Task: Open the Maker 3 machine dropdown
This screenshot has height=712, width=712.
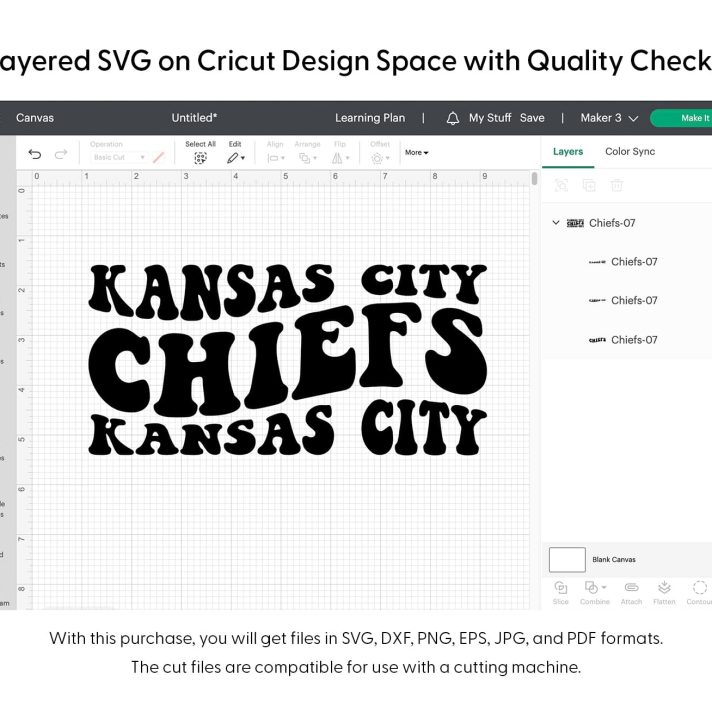Action: pos(609,118)
